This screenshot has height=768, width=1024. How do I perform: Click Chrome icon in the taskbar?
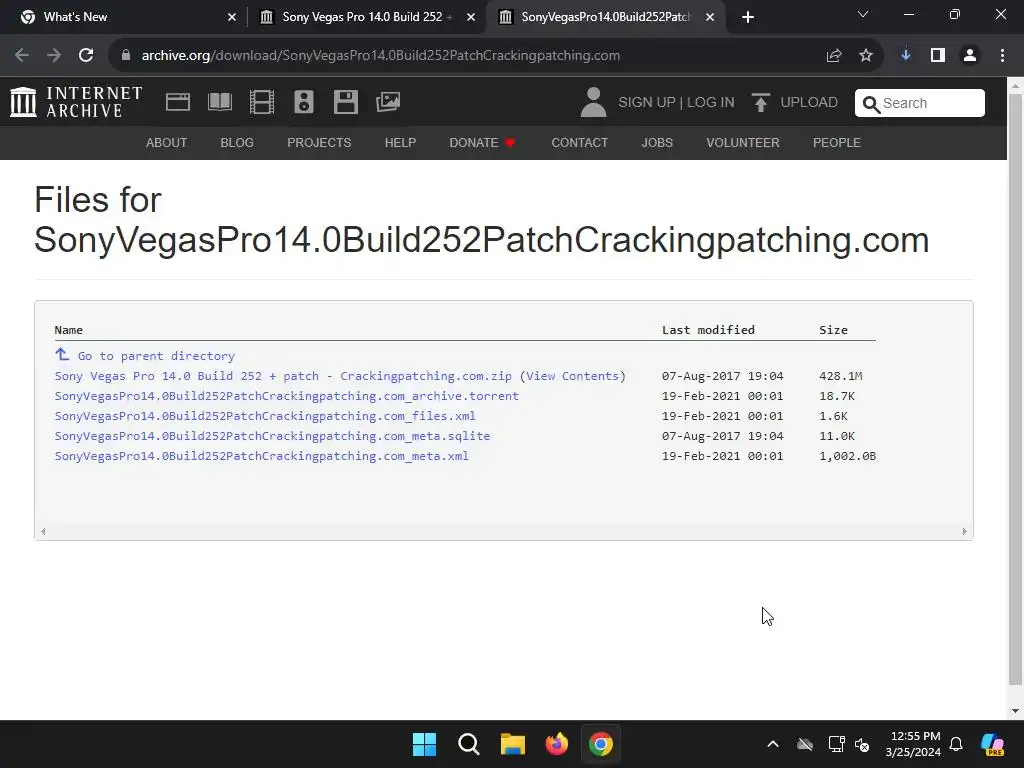coord(601,744)
